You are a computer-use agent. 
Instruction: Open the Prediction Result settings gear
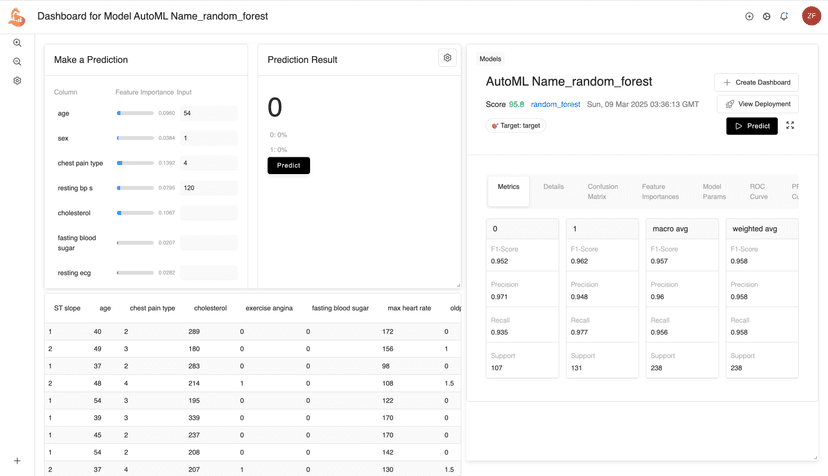tap(447, 58)
